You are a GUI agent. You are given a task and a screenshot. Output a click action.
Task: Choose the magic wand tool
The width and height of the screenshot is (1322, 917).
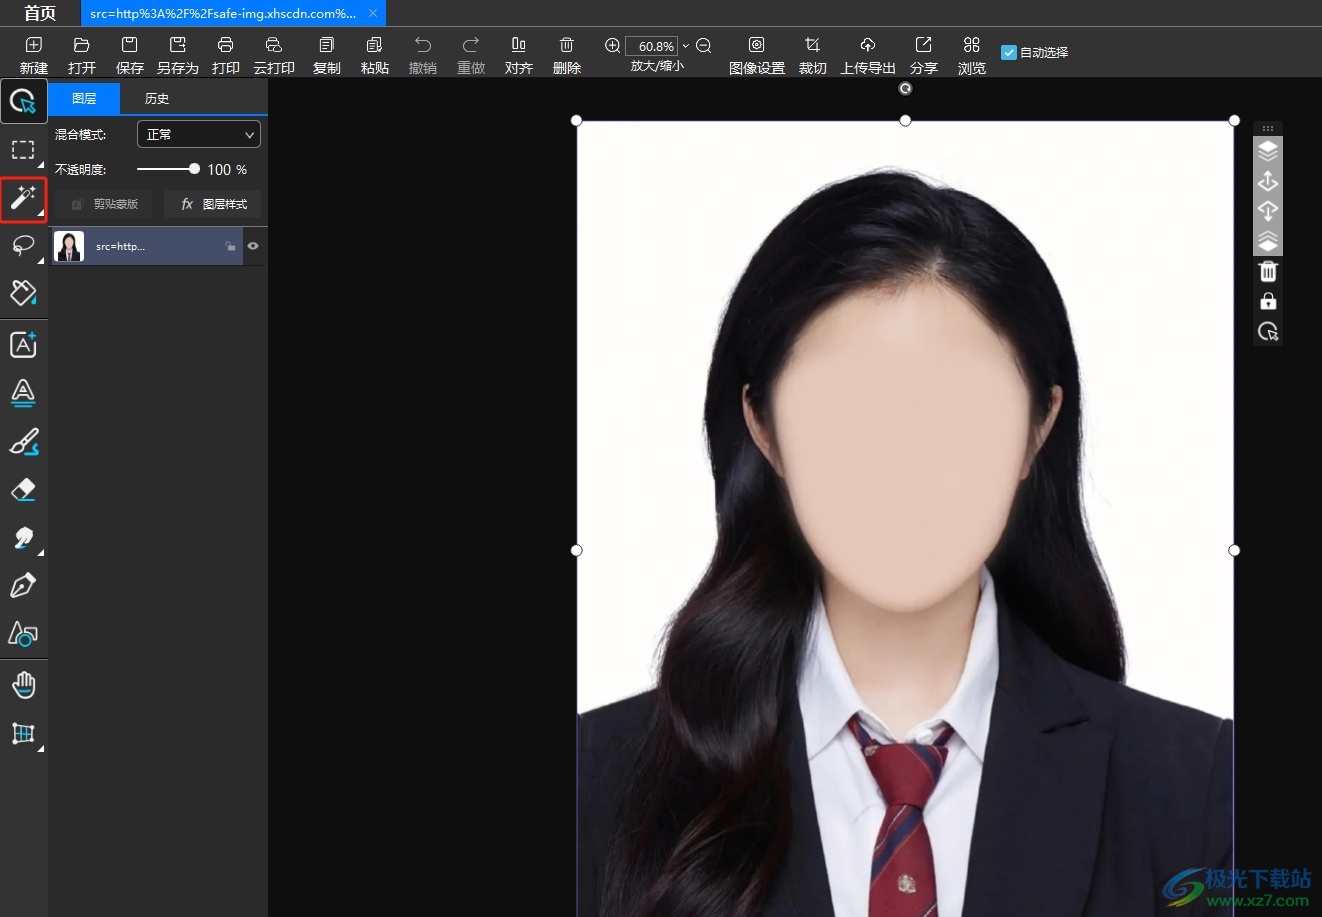23,198
